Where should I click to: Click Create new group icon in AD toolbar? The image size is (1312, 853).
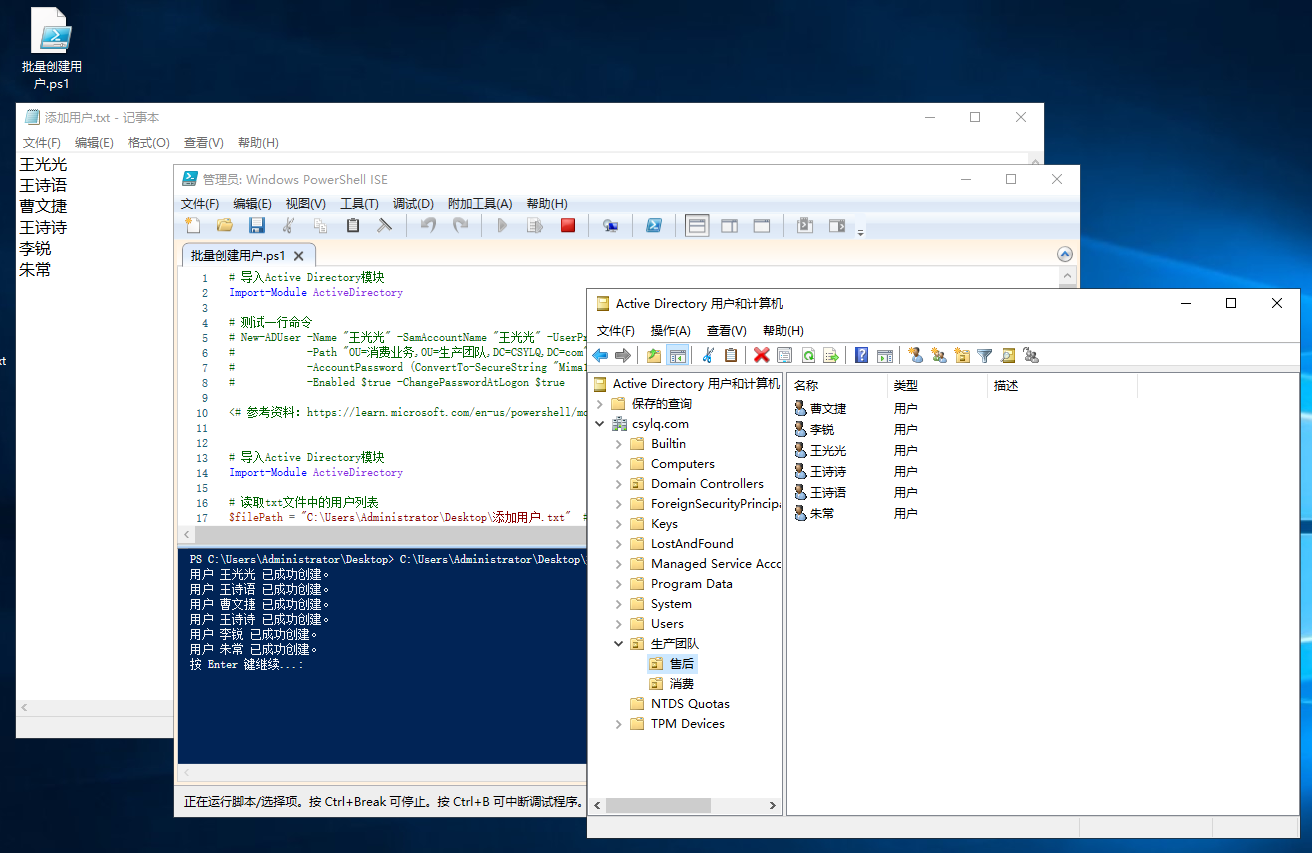tap(938, 355)
